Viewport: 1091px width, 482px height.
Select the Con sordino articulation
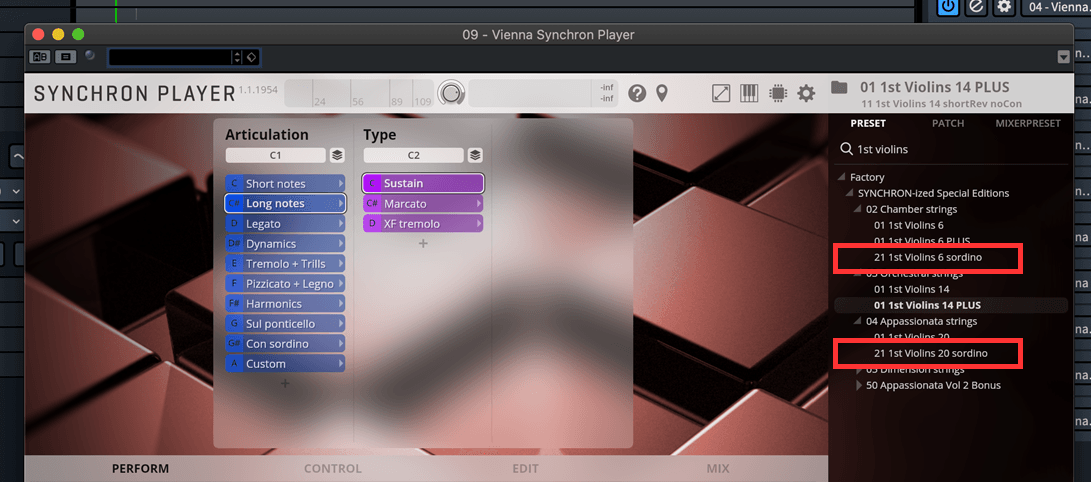tap(285, 344)
